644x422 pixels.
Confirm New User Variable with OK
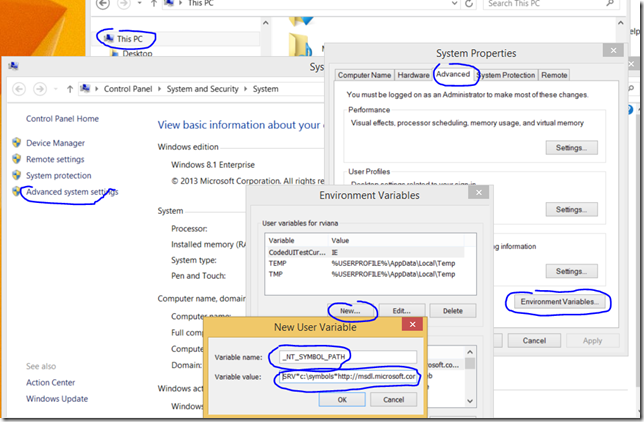tap(342, 399)
